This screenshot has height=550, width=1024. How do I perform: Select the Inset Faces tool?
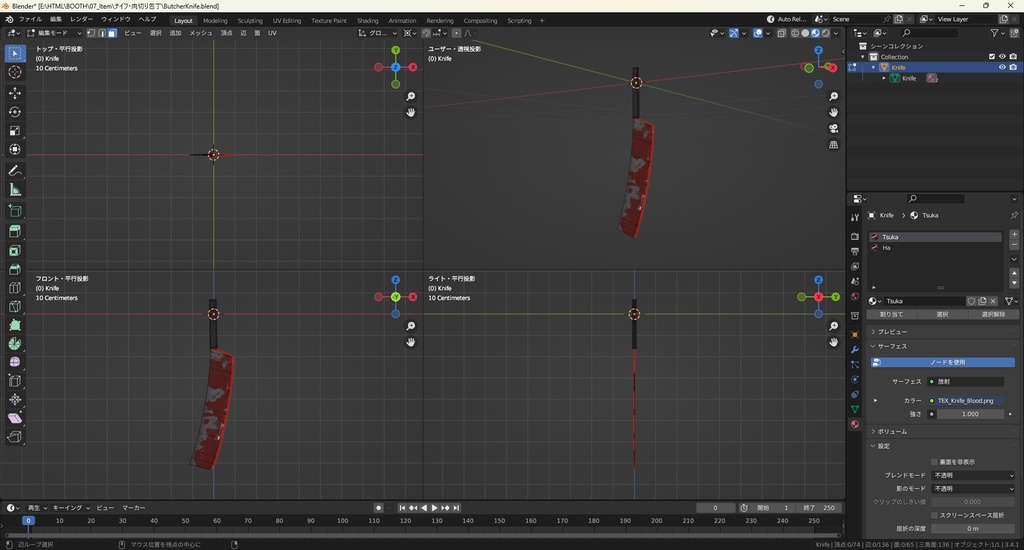[15, 251]
